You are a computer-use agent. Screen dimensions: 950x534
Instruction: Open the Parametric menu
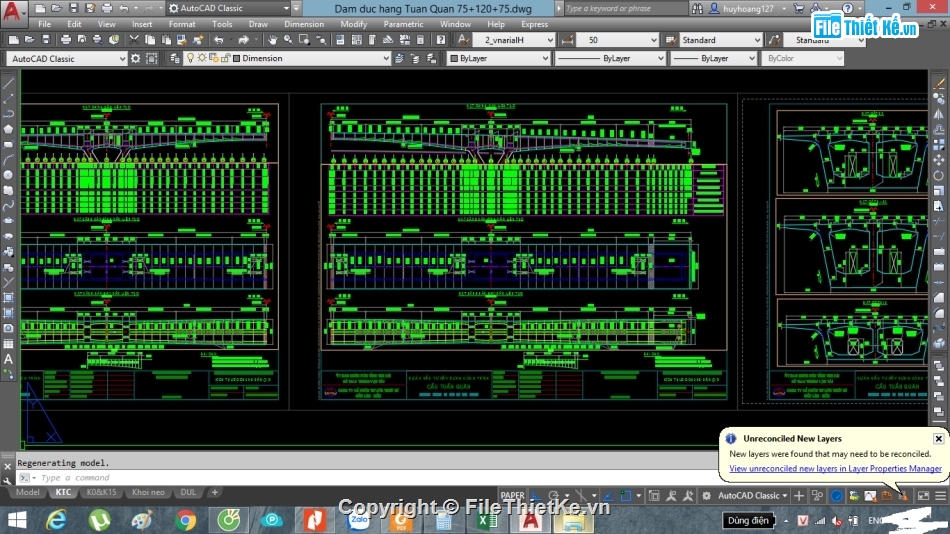403,24
